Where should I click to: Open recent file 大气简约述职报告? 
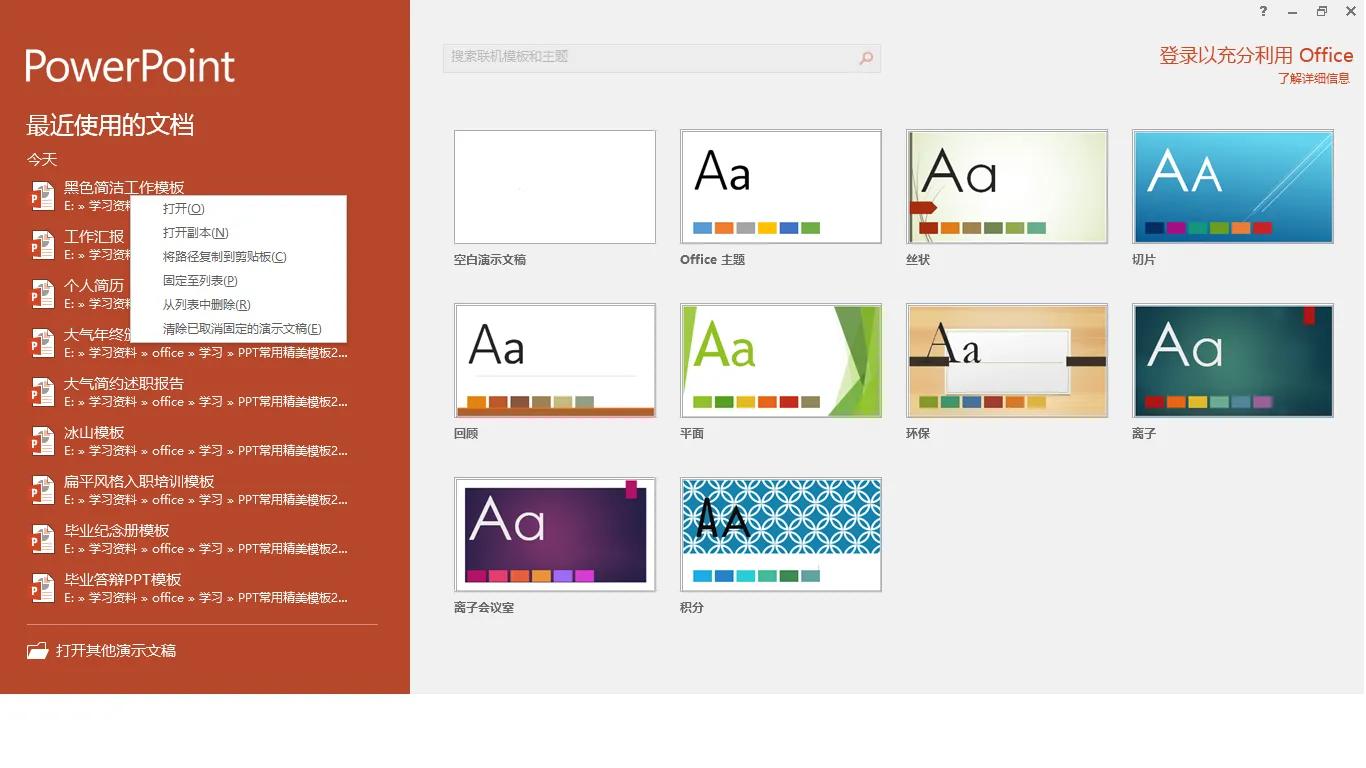[124, 384]
